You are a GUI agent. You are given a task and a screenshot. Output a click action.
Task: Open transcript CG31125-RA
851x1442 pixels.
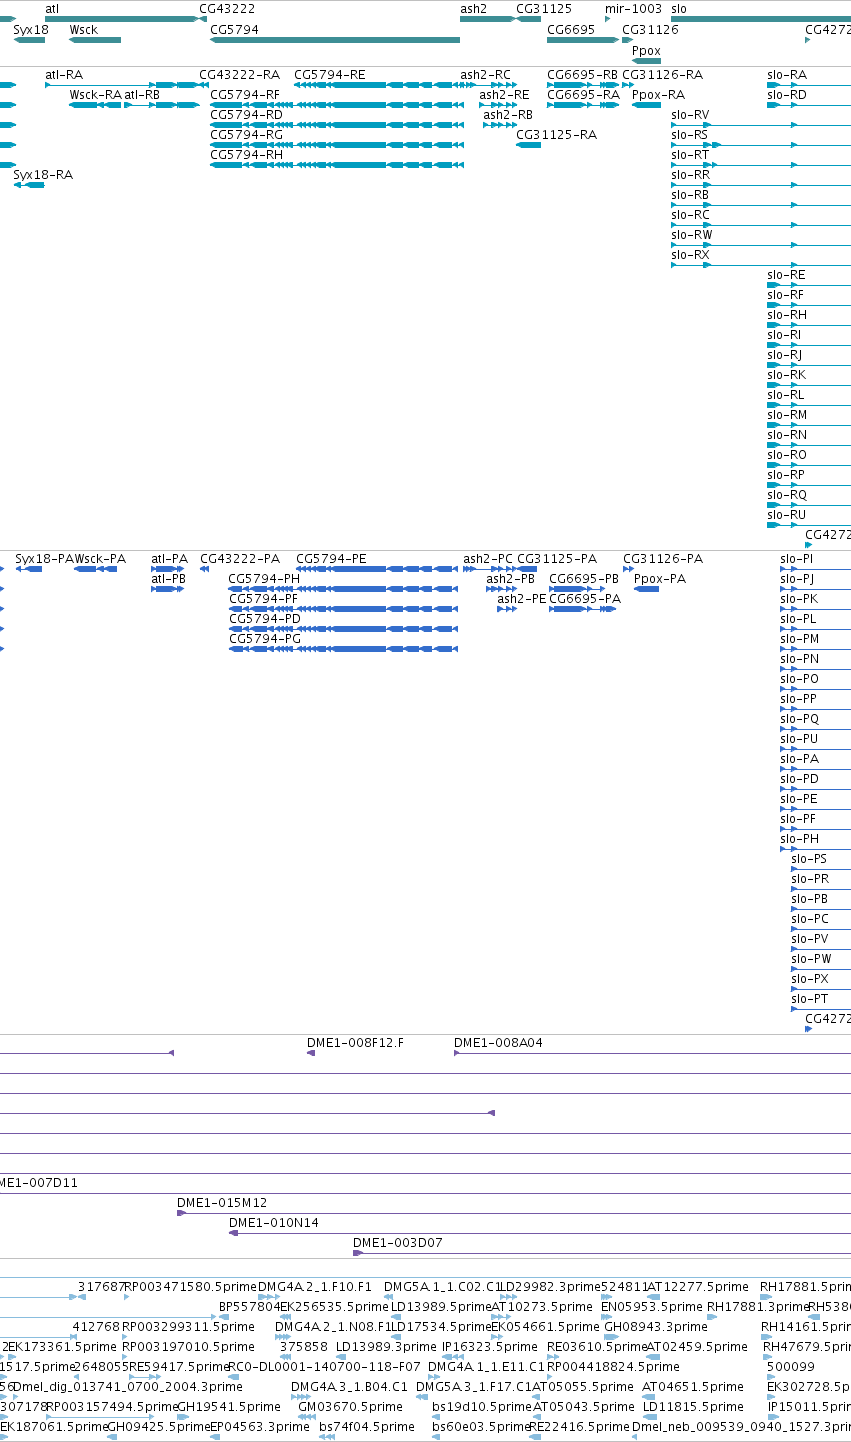pyautogui.click(x=556, y=135)
